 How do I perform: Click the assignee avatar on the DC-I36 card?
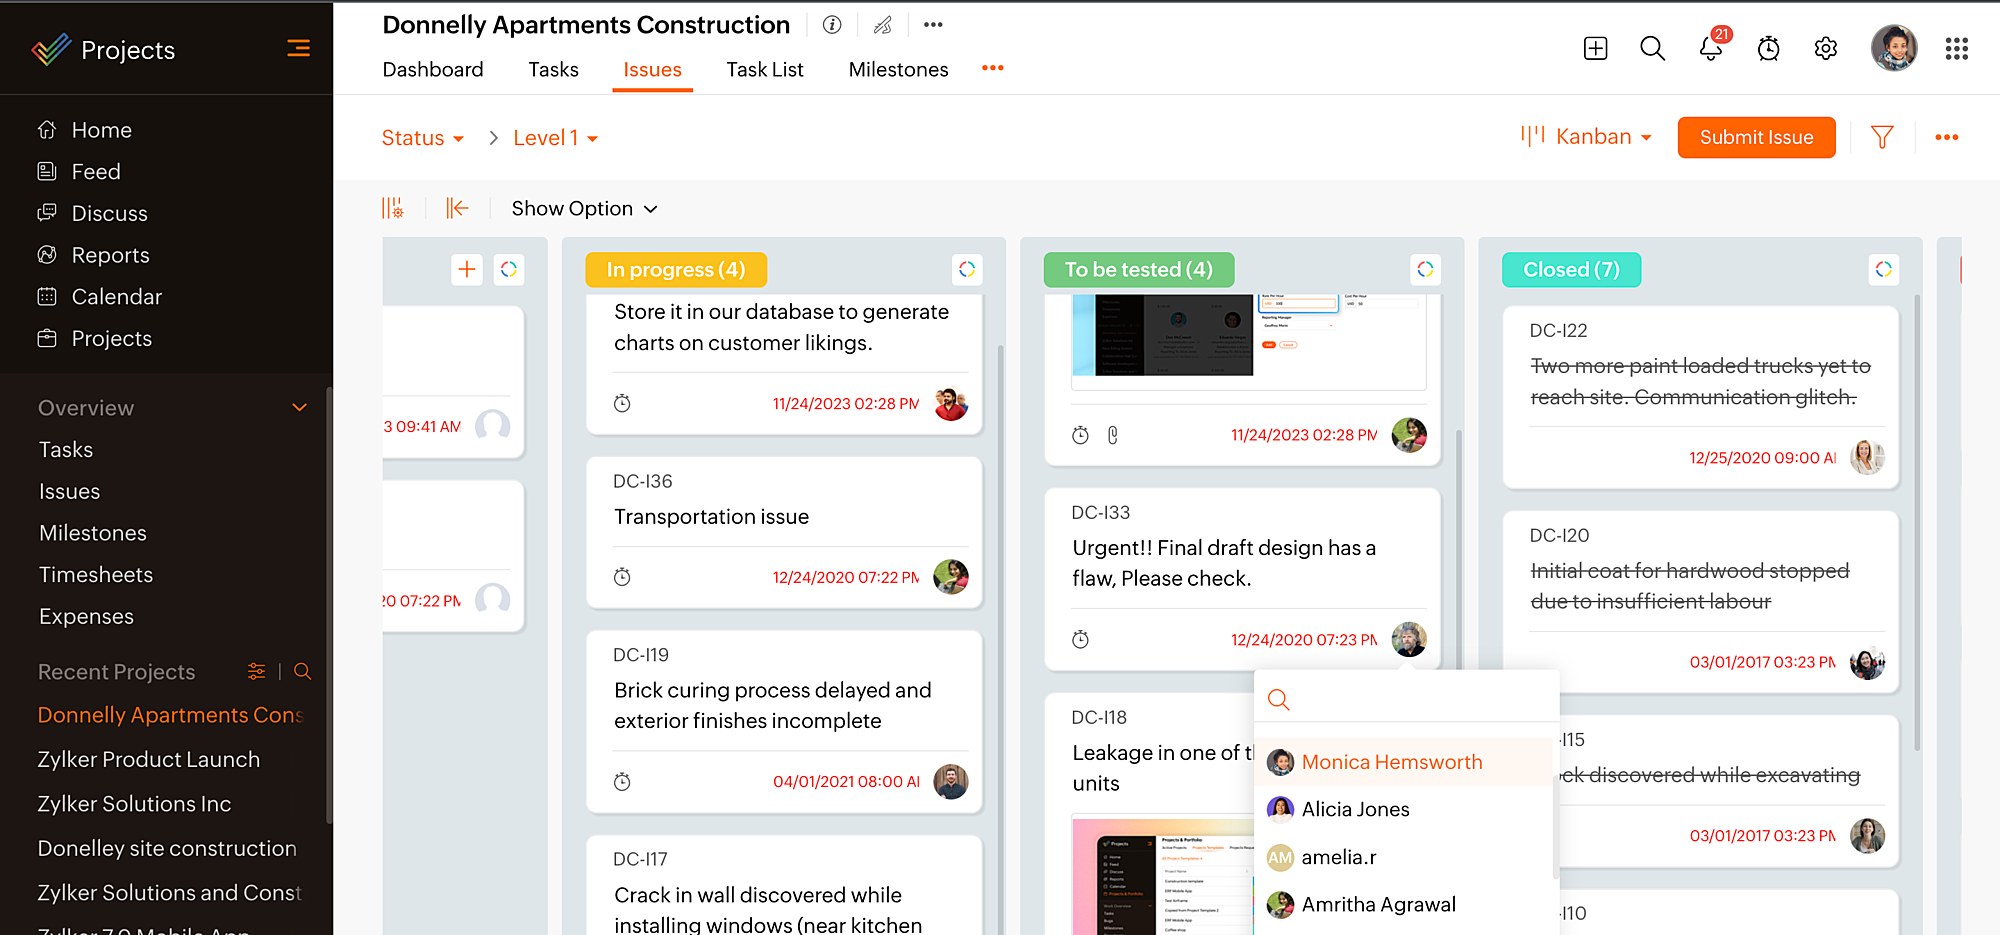pos(951,577)
